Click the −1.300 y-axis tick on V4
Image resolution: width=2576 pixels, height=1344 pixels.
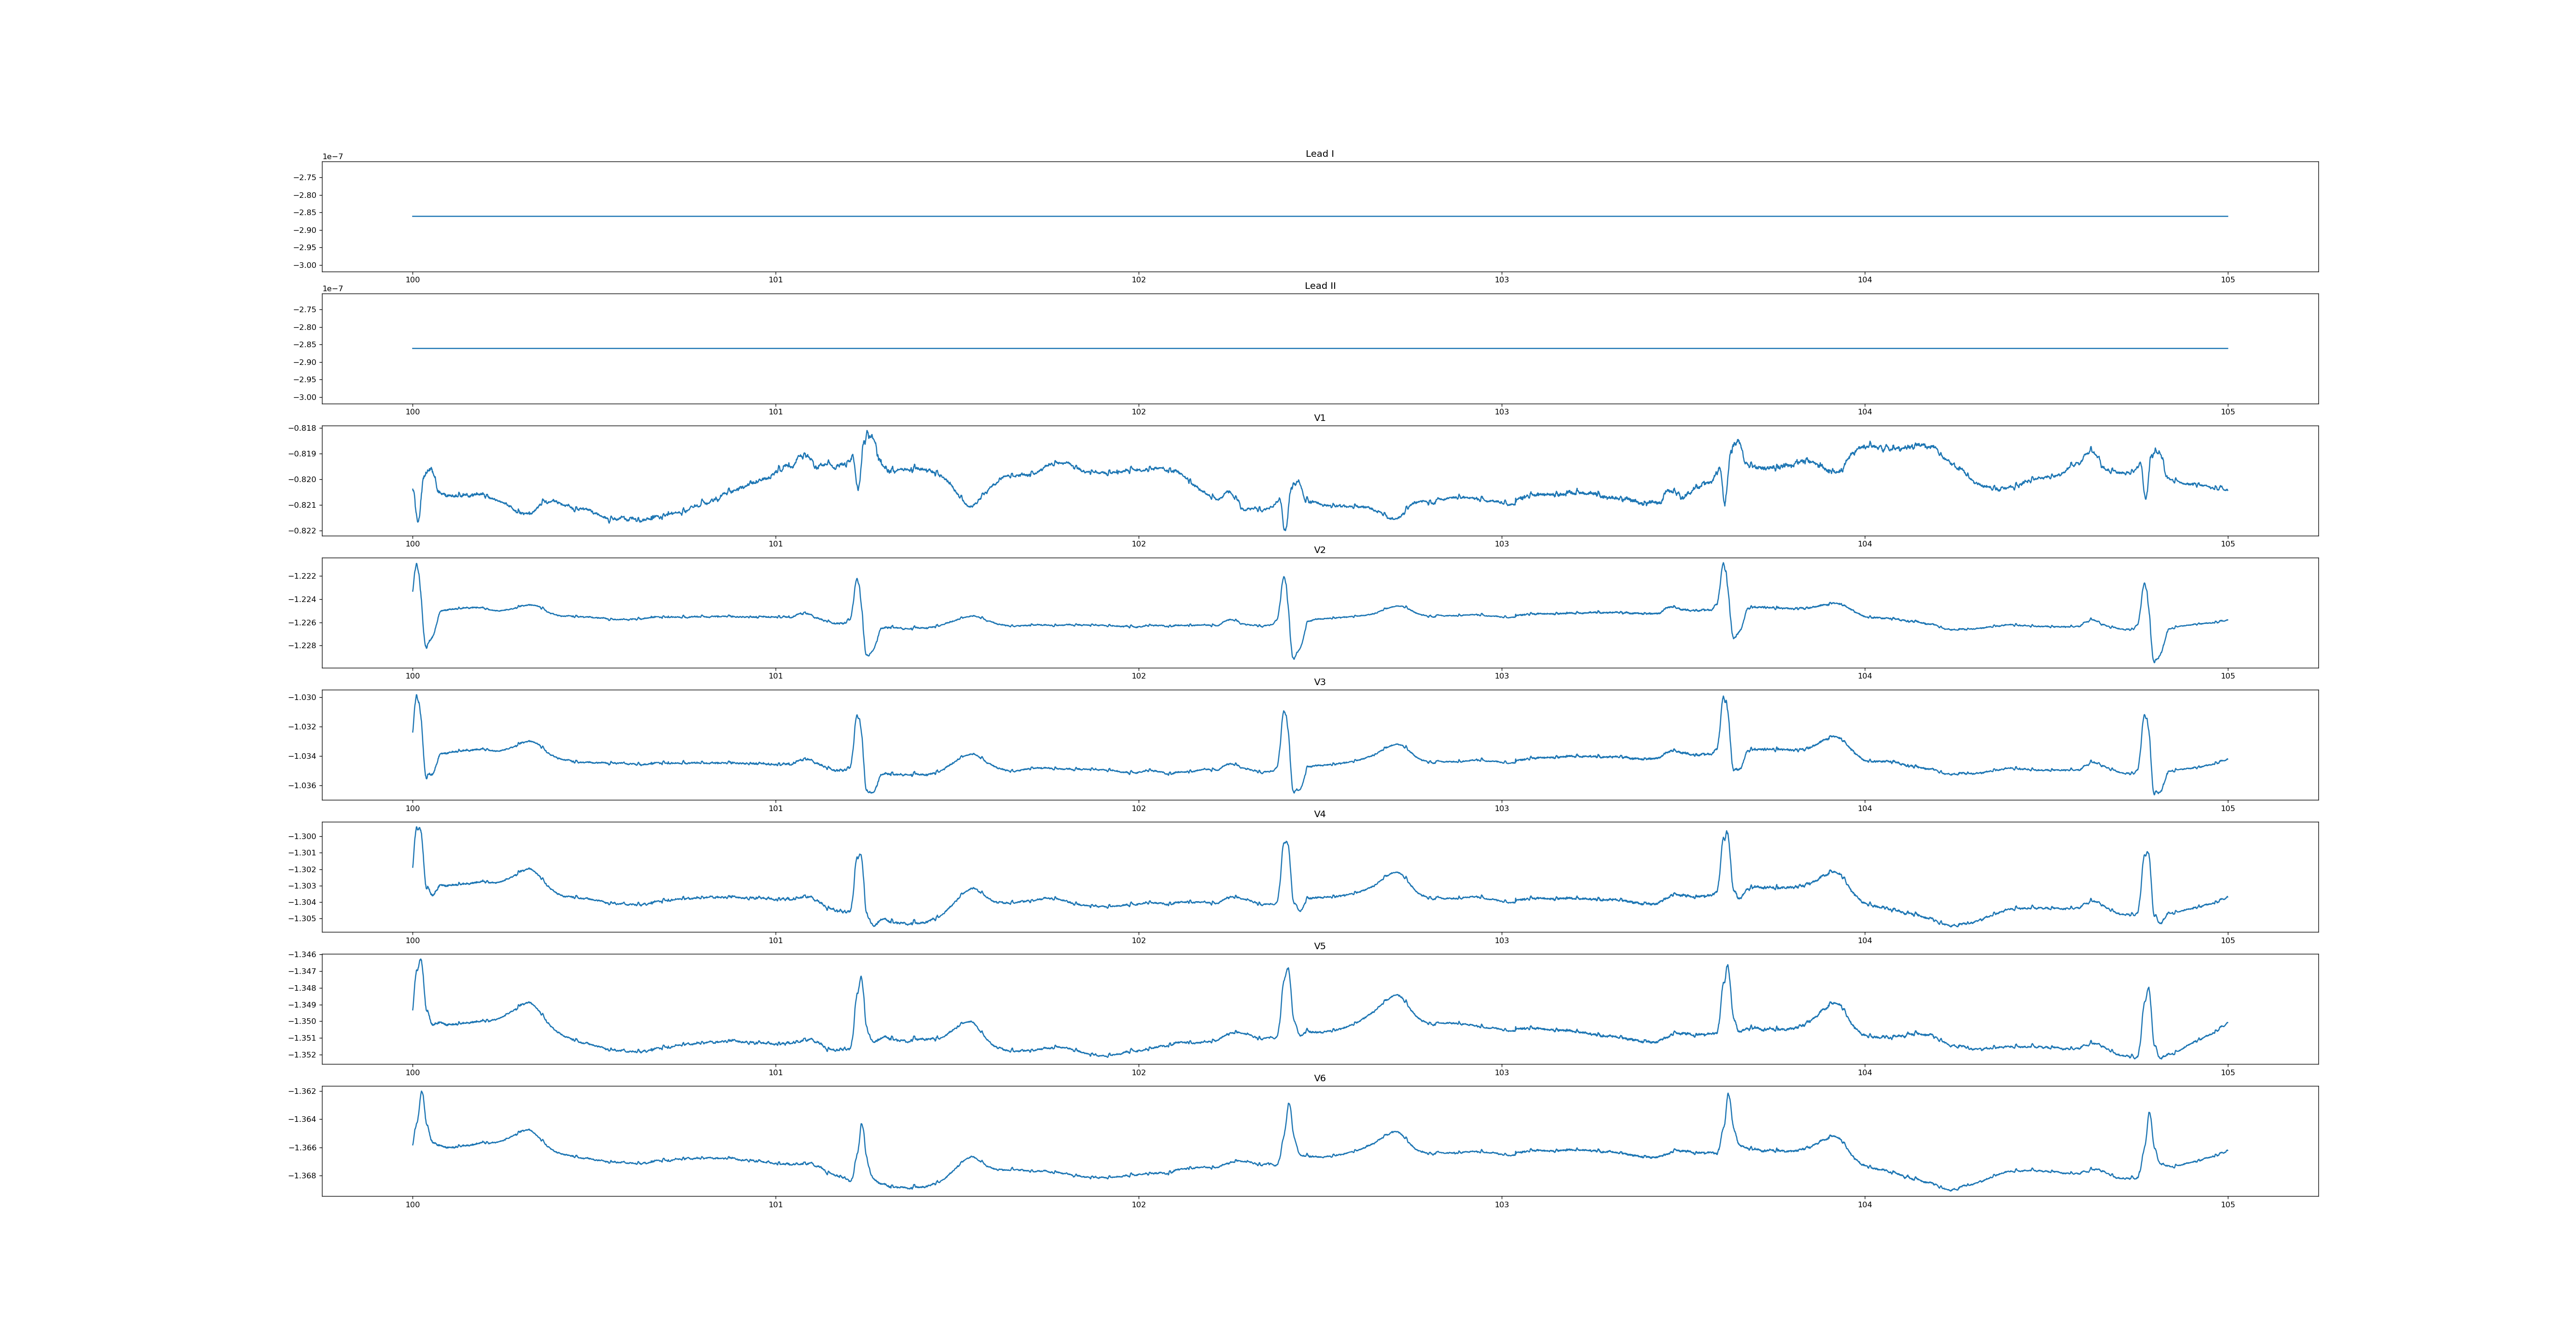click(x=303, y=837)
